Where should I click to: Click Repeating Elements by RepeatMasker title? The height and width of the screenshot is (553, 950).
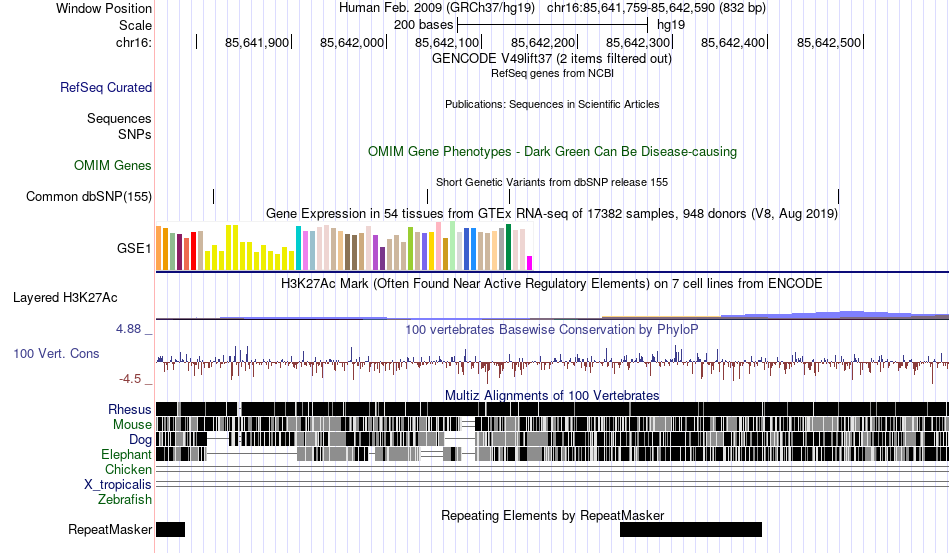click(552, 515)
